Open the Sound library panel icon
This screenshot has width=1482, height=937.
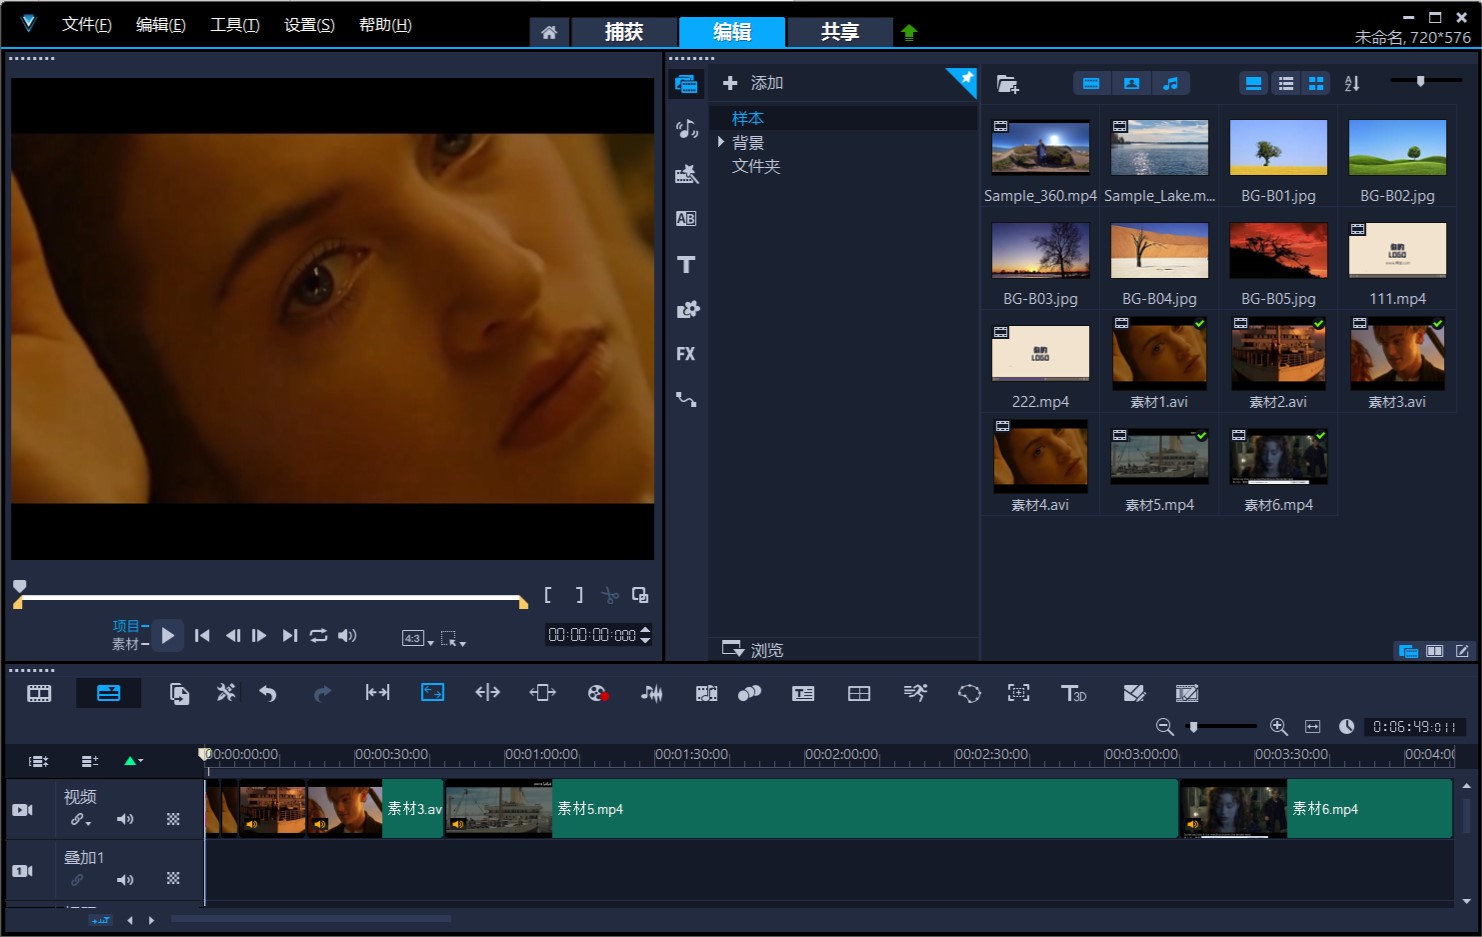point(686,129)
